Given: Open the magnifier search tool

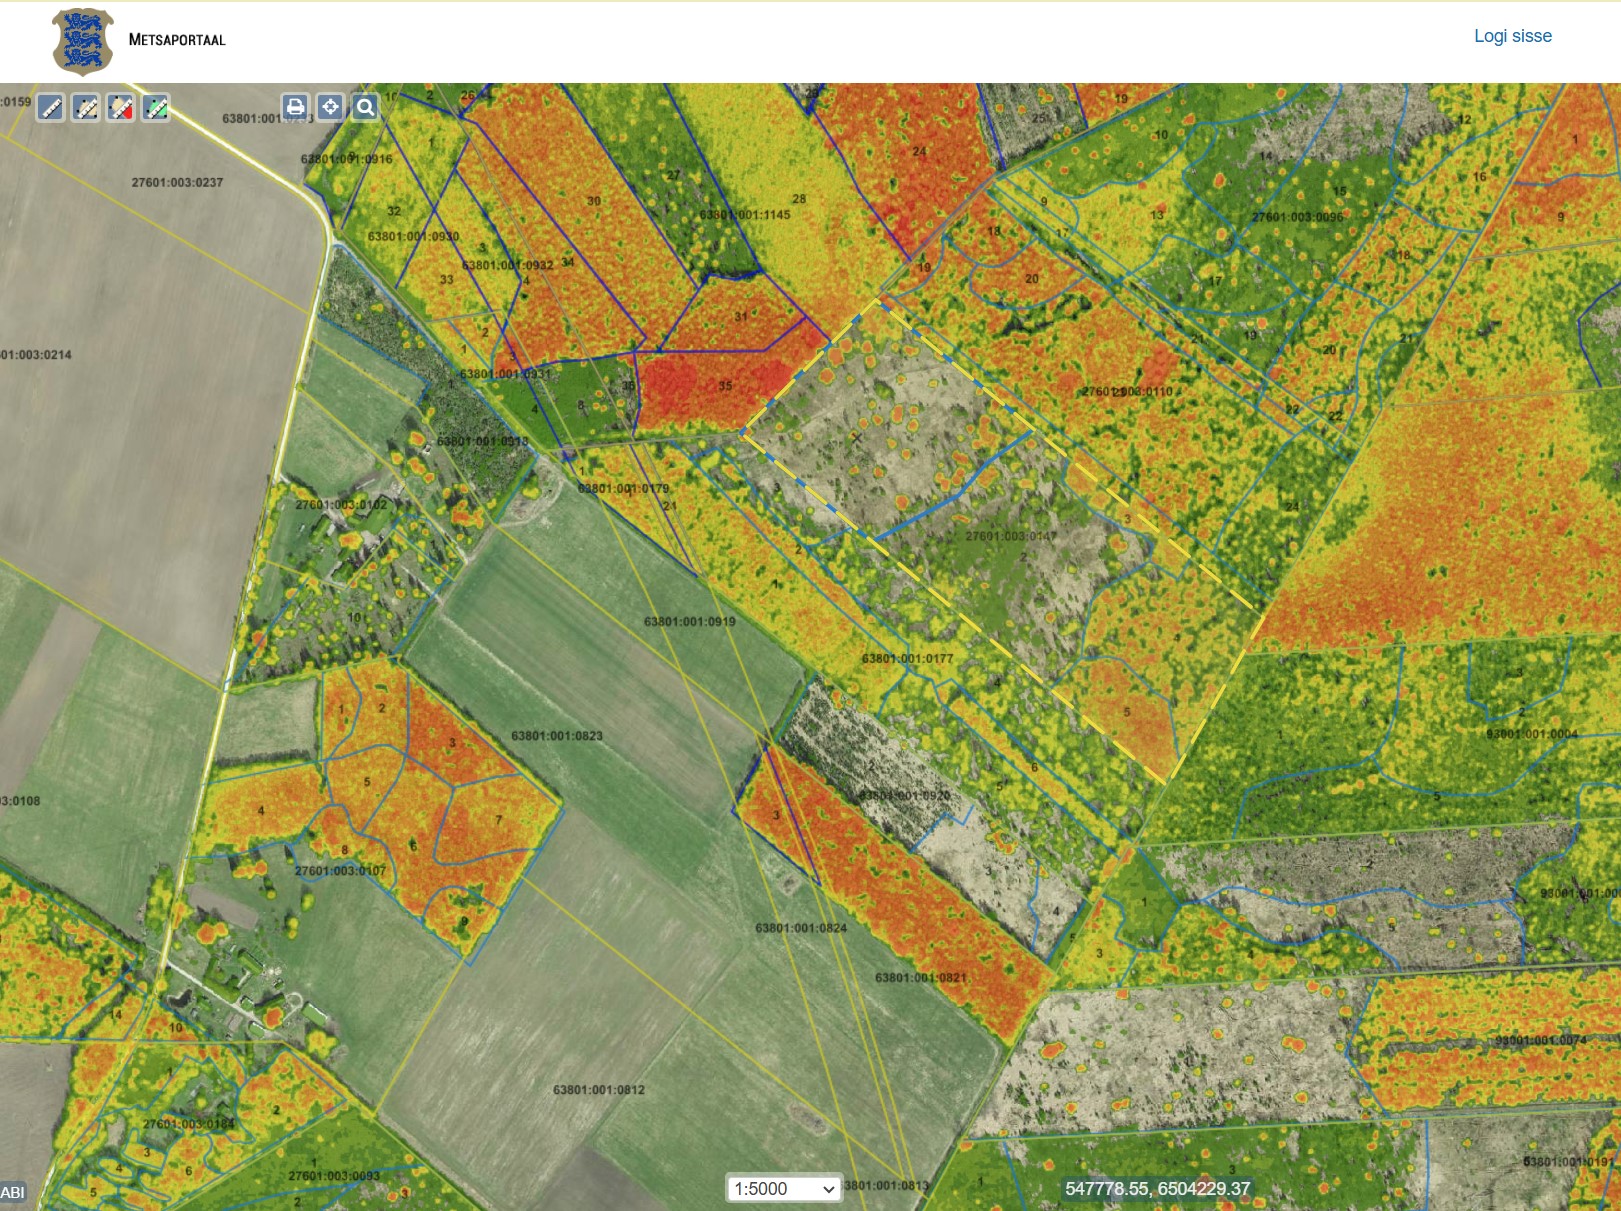Looking at the screenshot, I should 365,107.
